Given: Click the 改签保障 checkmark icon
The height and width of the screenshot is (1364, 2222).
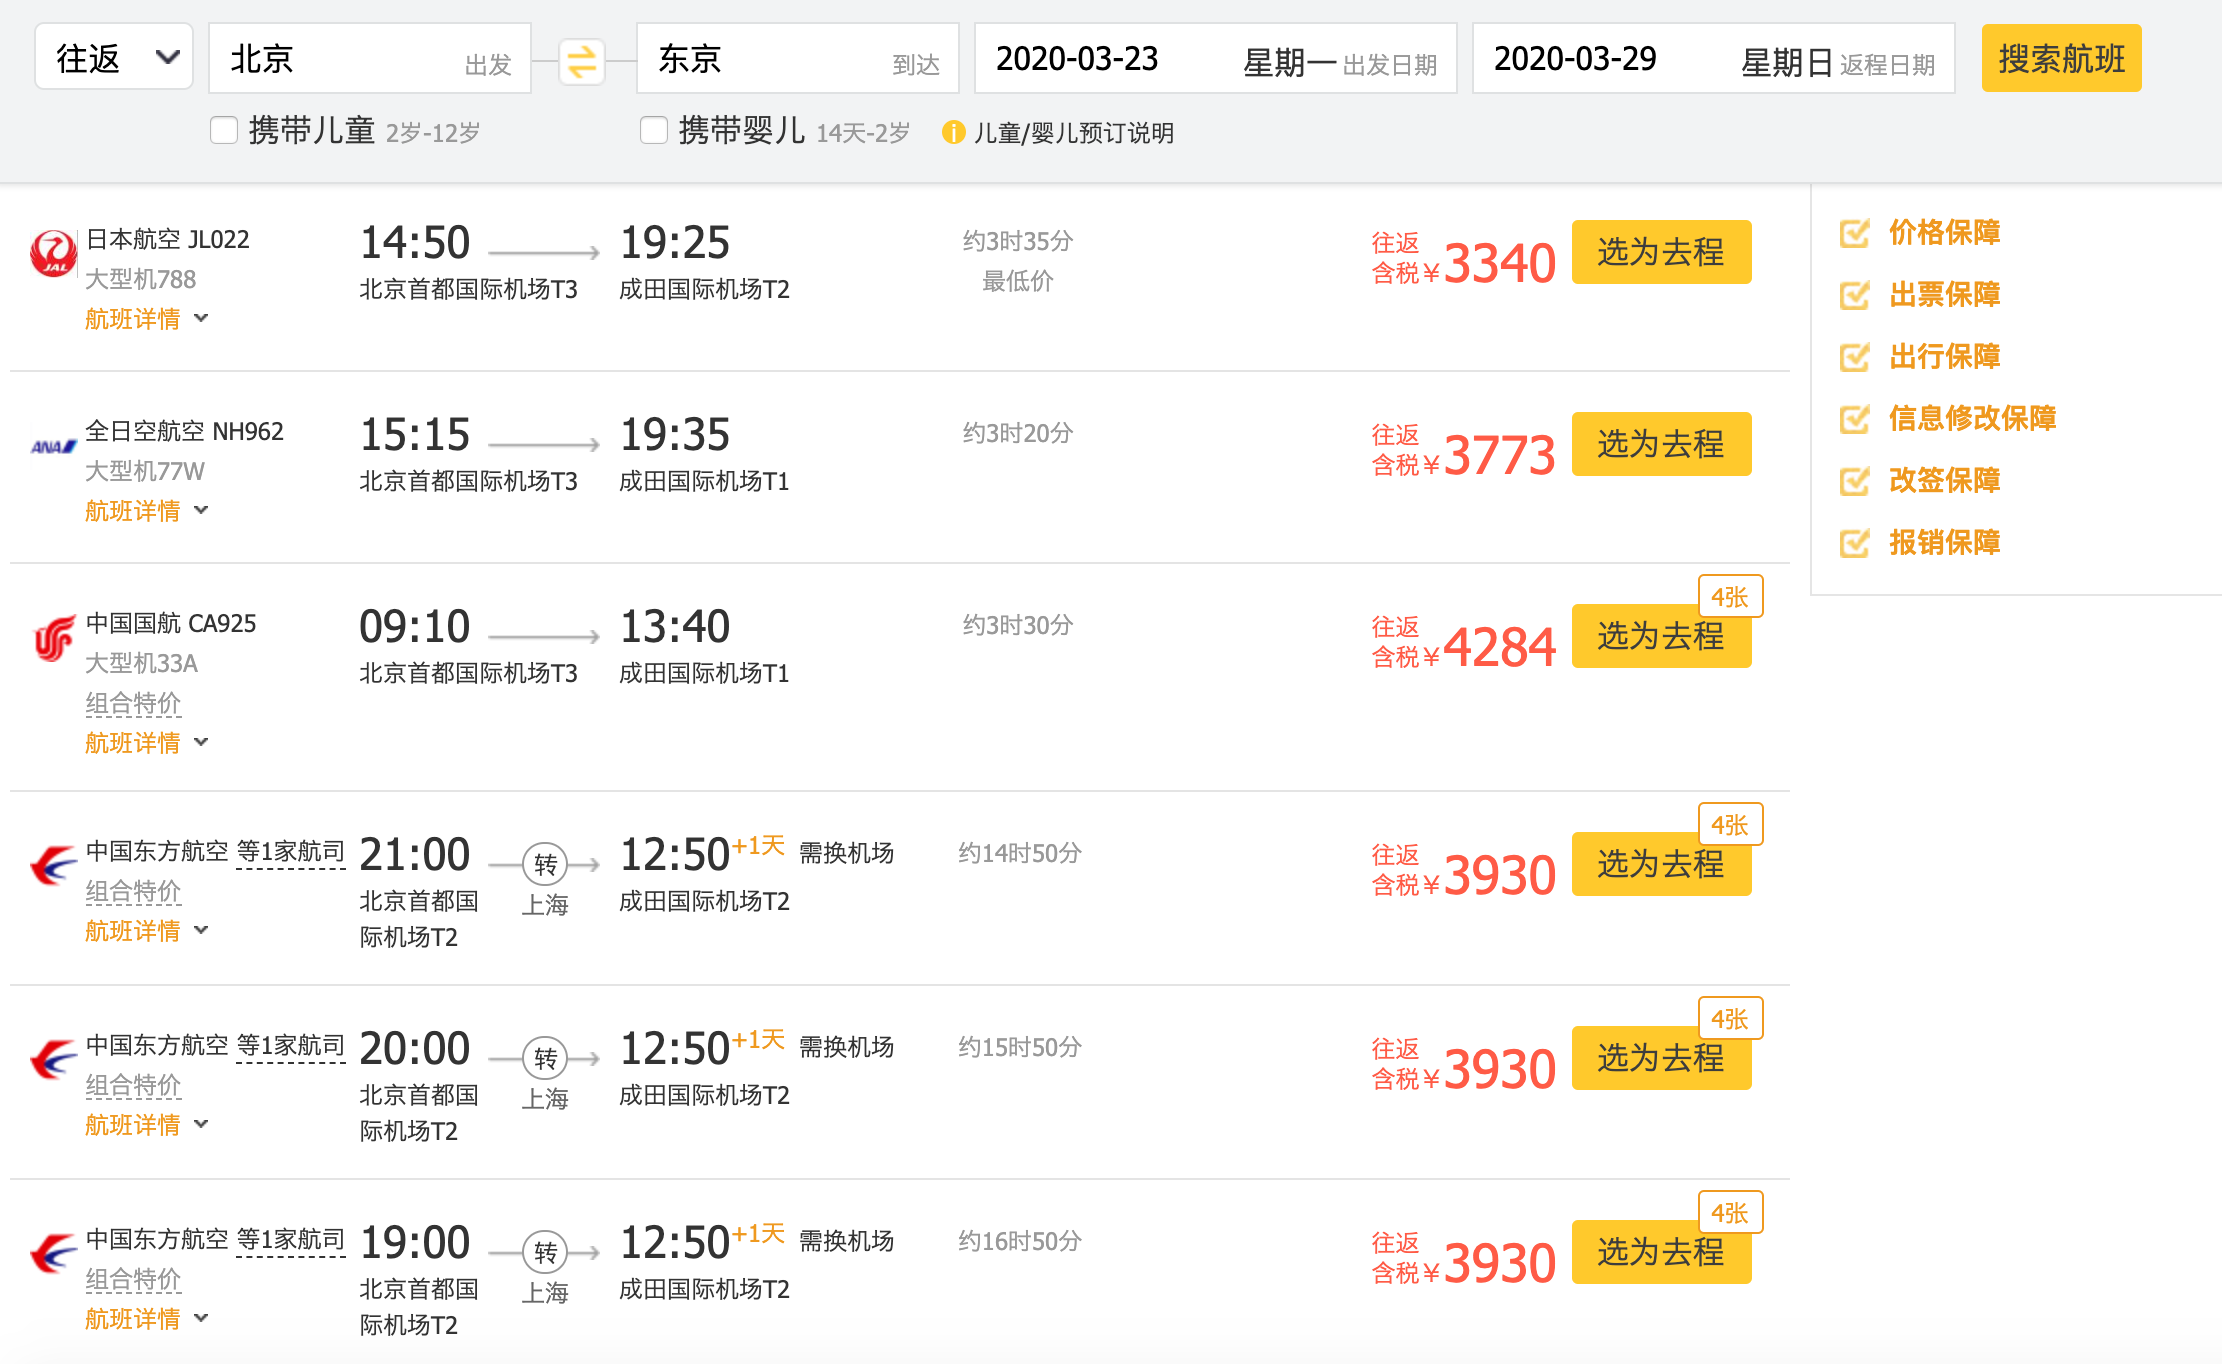Looking at the screenshot, I should pos(1854,481).
